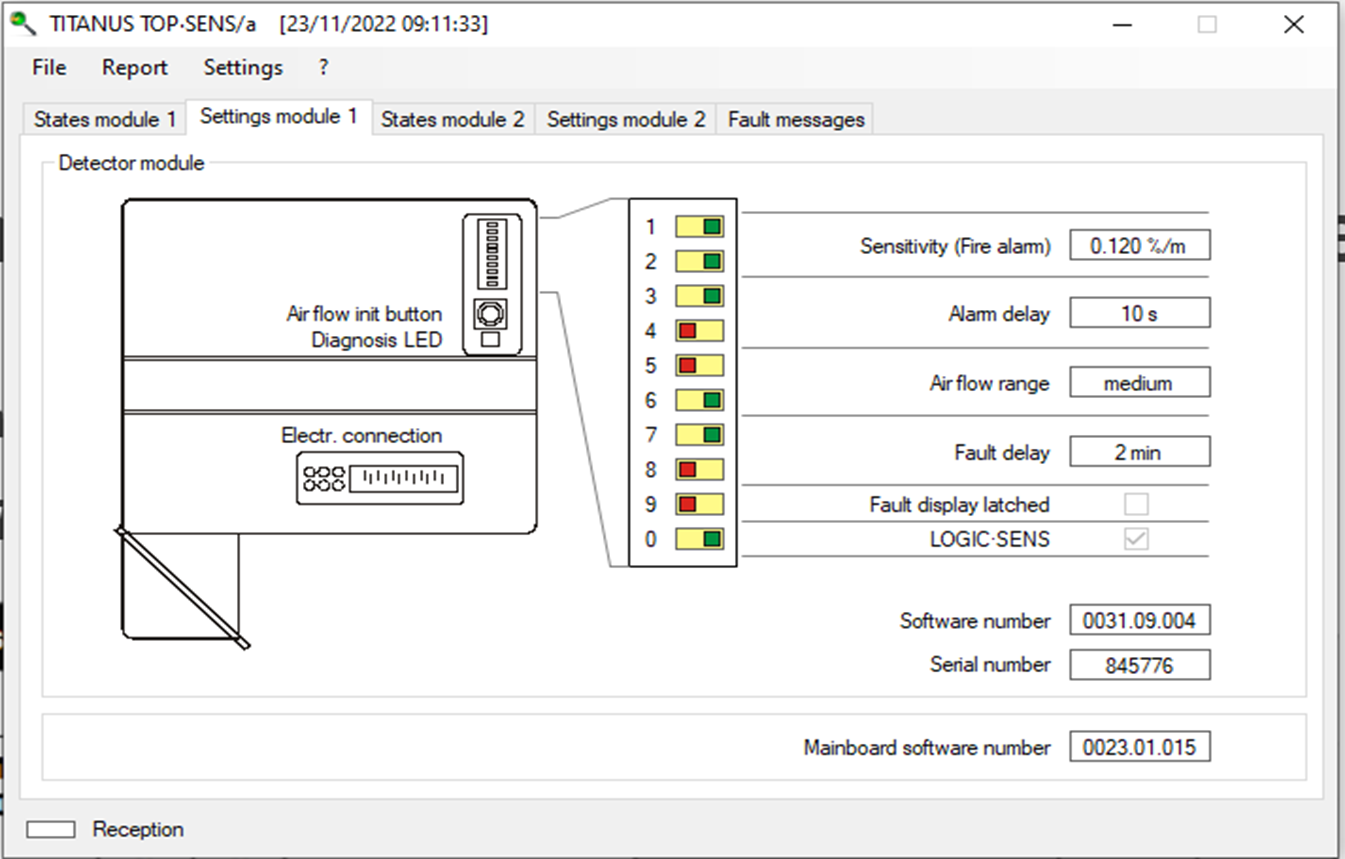Click the 'Software number' label
Image resolution: width=1345 pixels, height=859 pixels.
pos(975,621)
